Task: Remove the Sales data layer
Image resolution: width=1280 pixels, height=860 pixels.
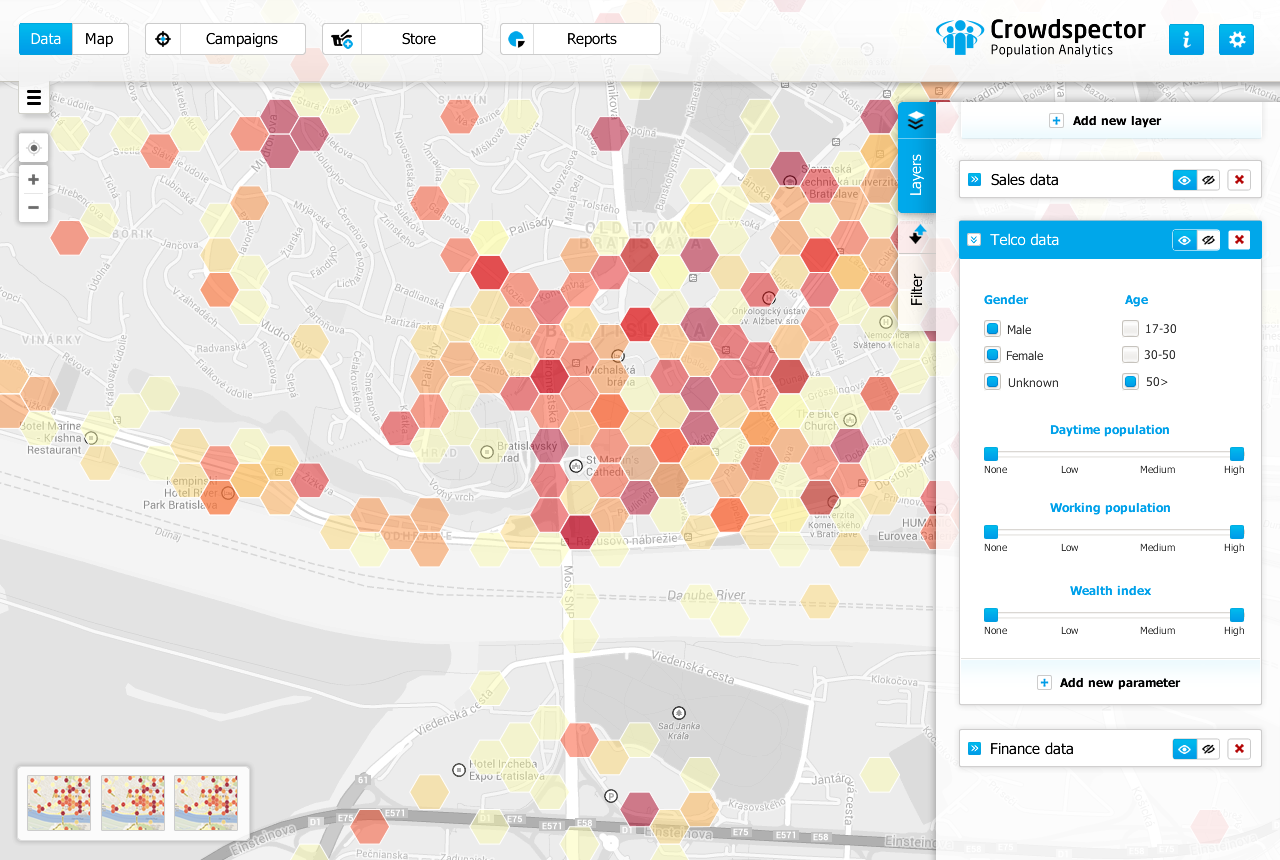Action: tap(1239, 180)
